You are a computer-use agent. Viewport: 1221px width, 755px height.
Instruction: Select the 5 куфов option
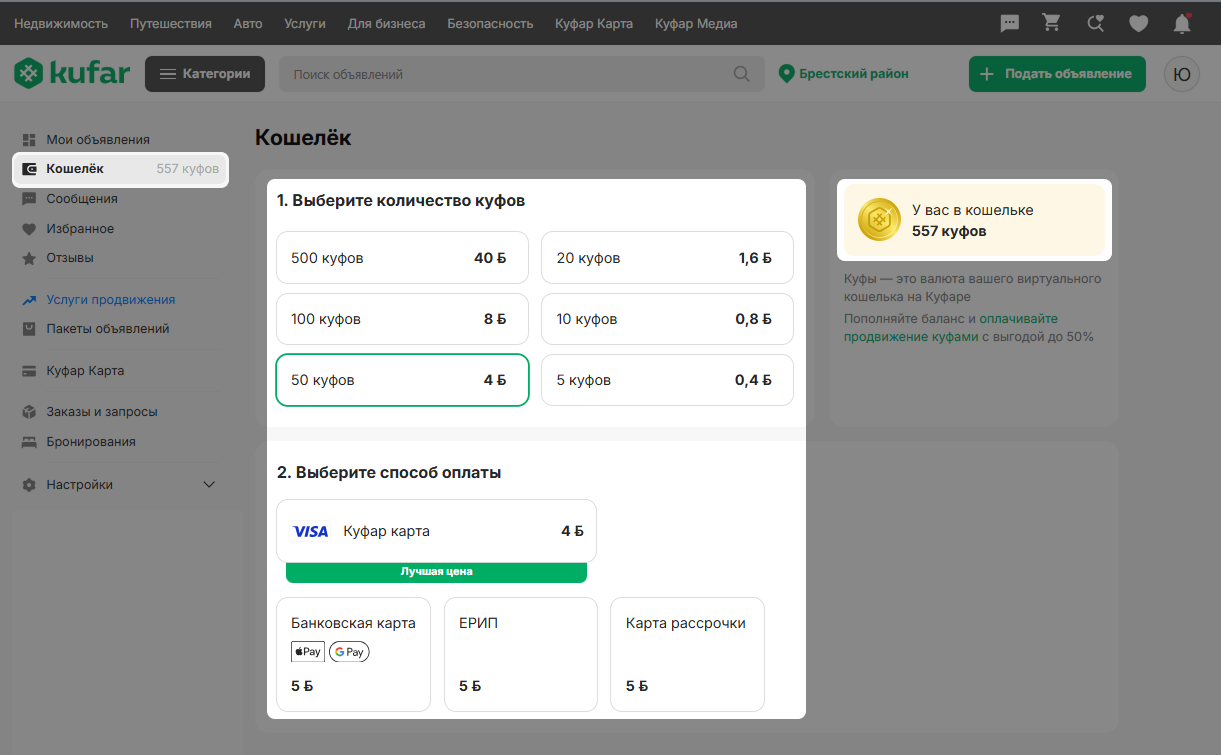[x=667, y=380]
